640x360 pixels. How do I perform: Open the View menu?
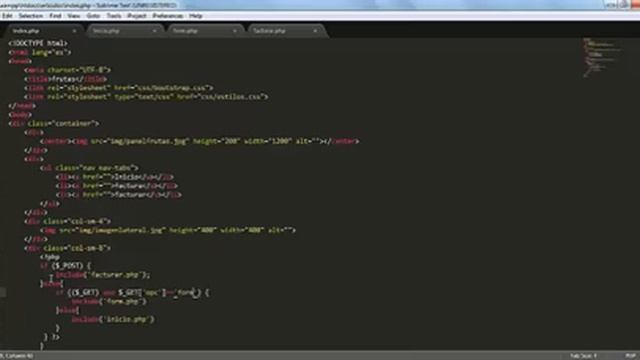pyautogui.click(x=73, y=16)
